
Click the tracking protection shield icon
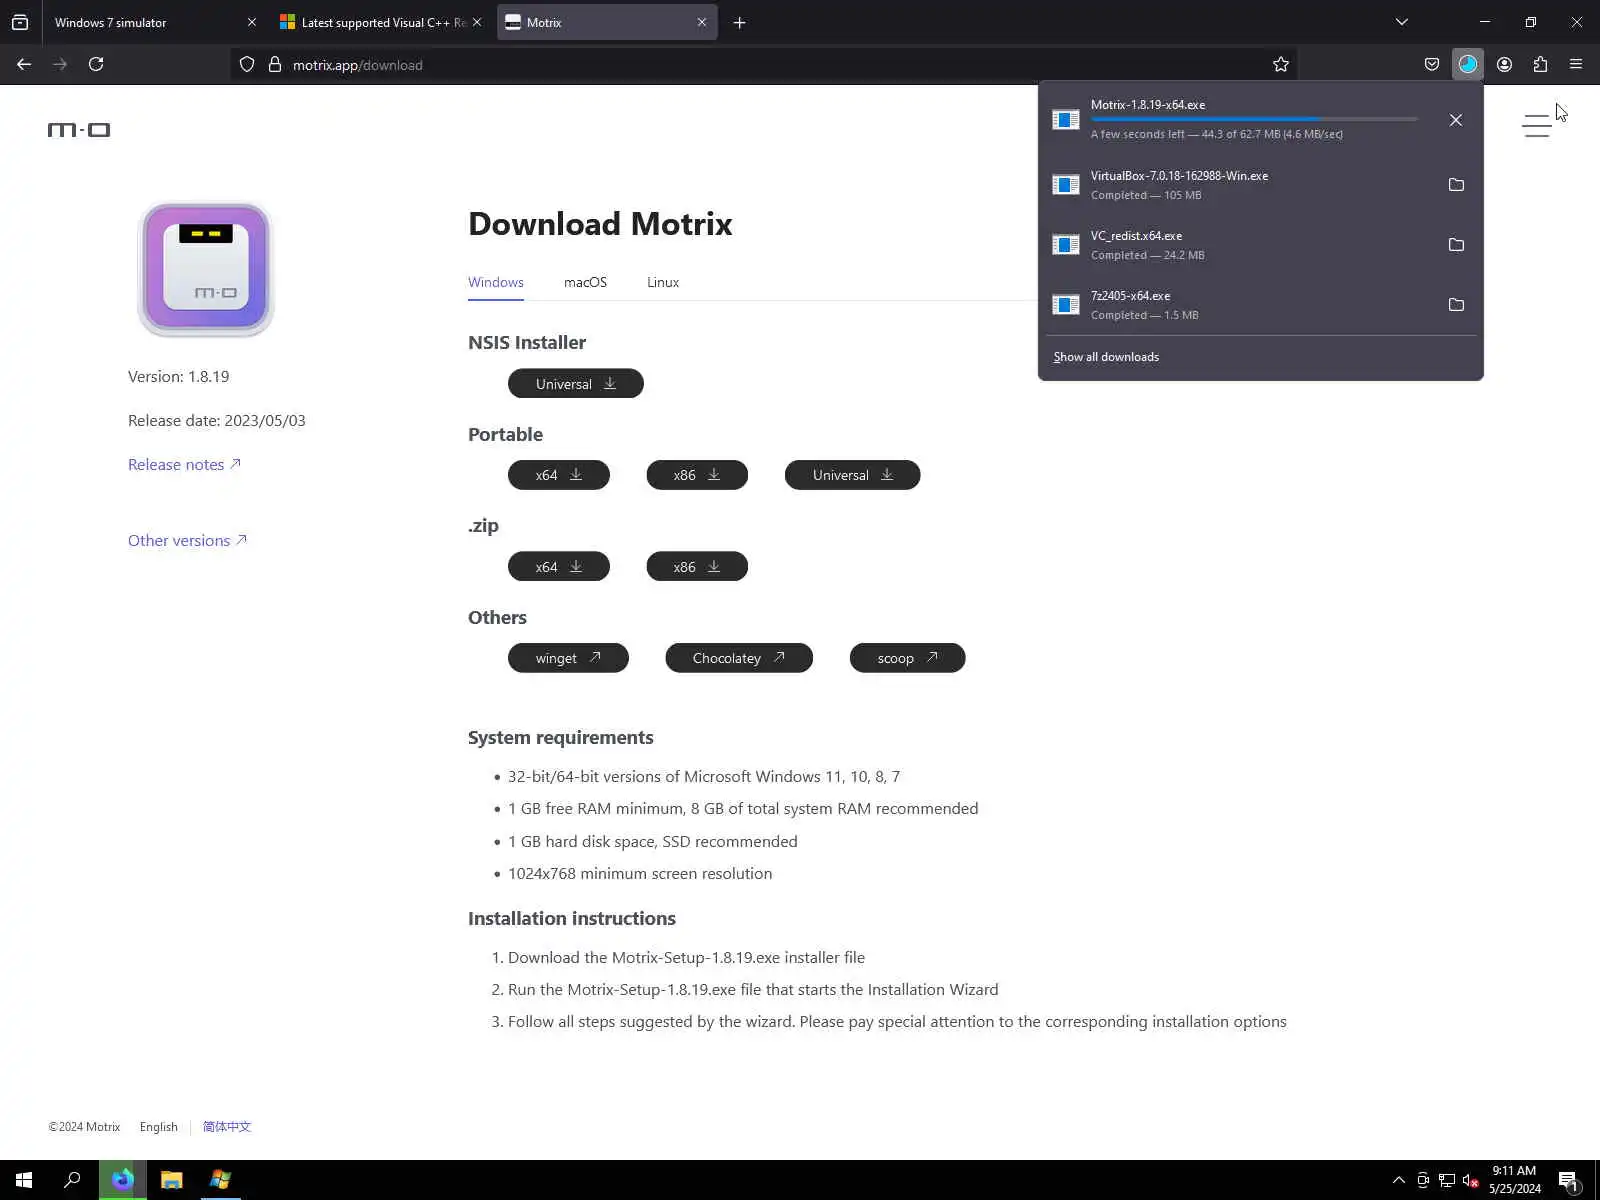(247, 64)
